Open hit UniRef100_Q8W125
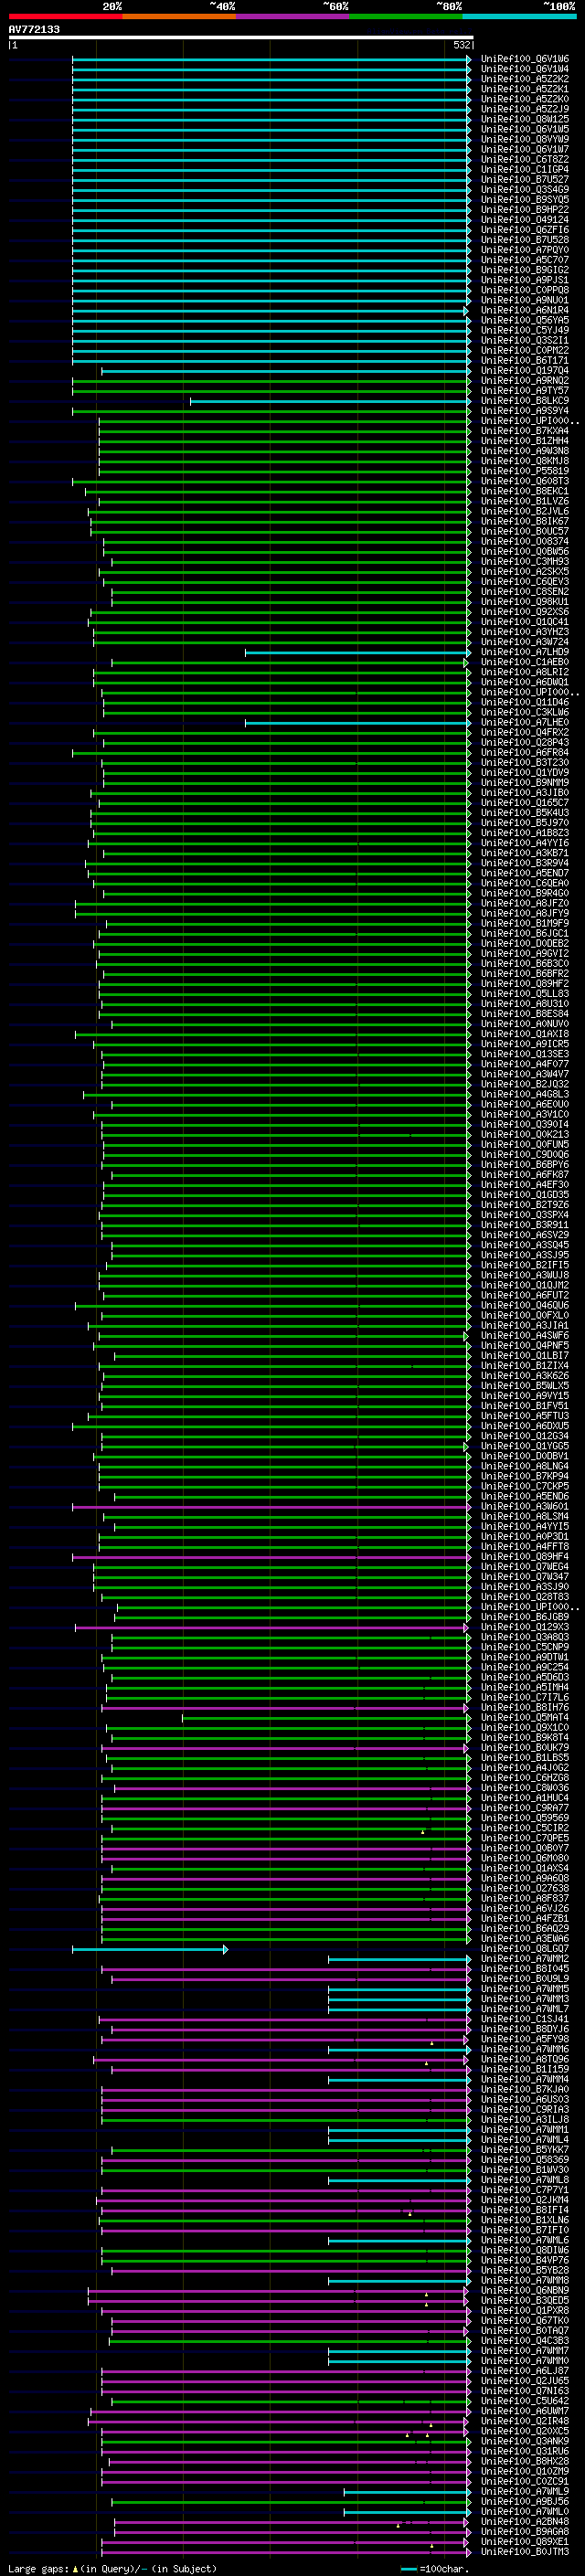 point(524,119)
